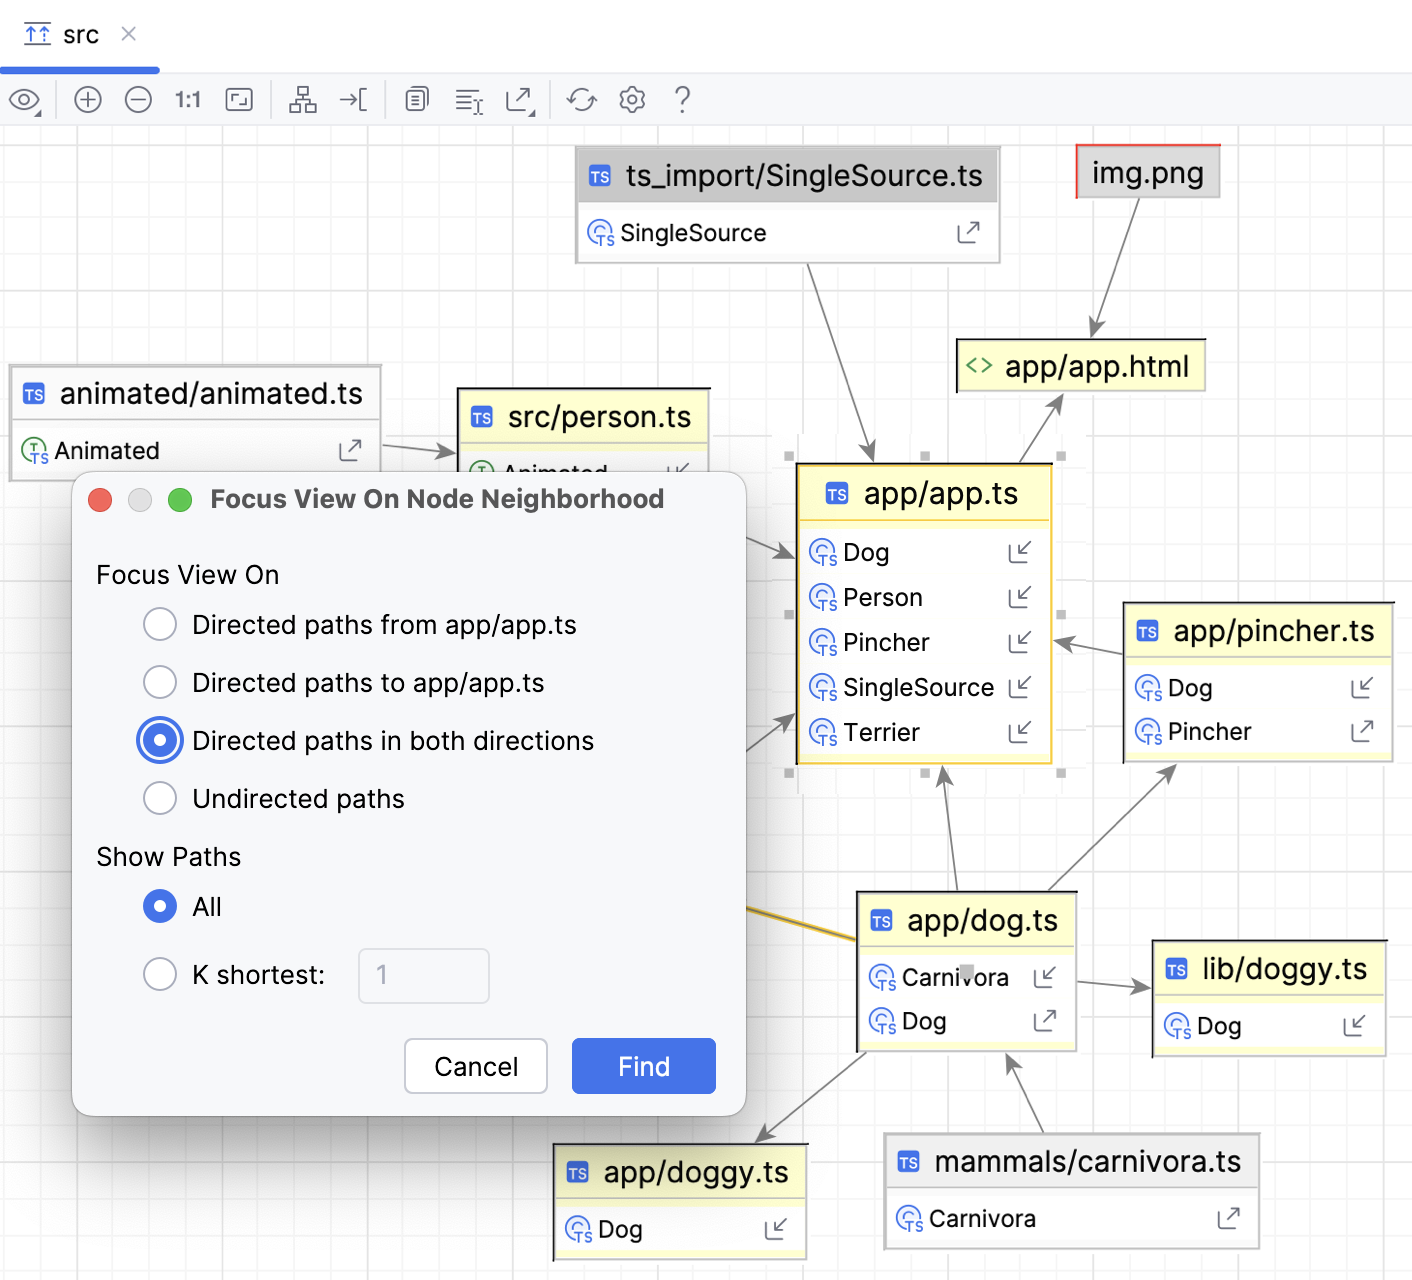
Task: Close the src tab
Action: [128, 34]
